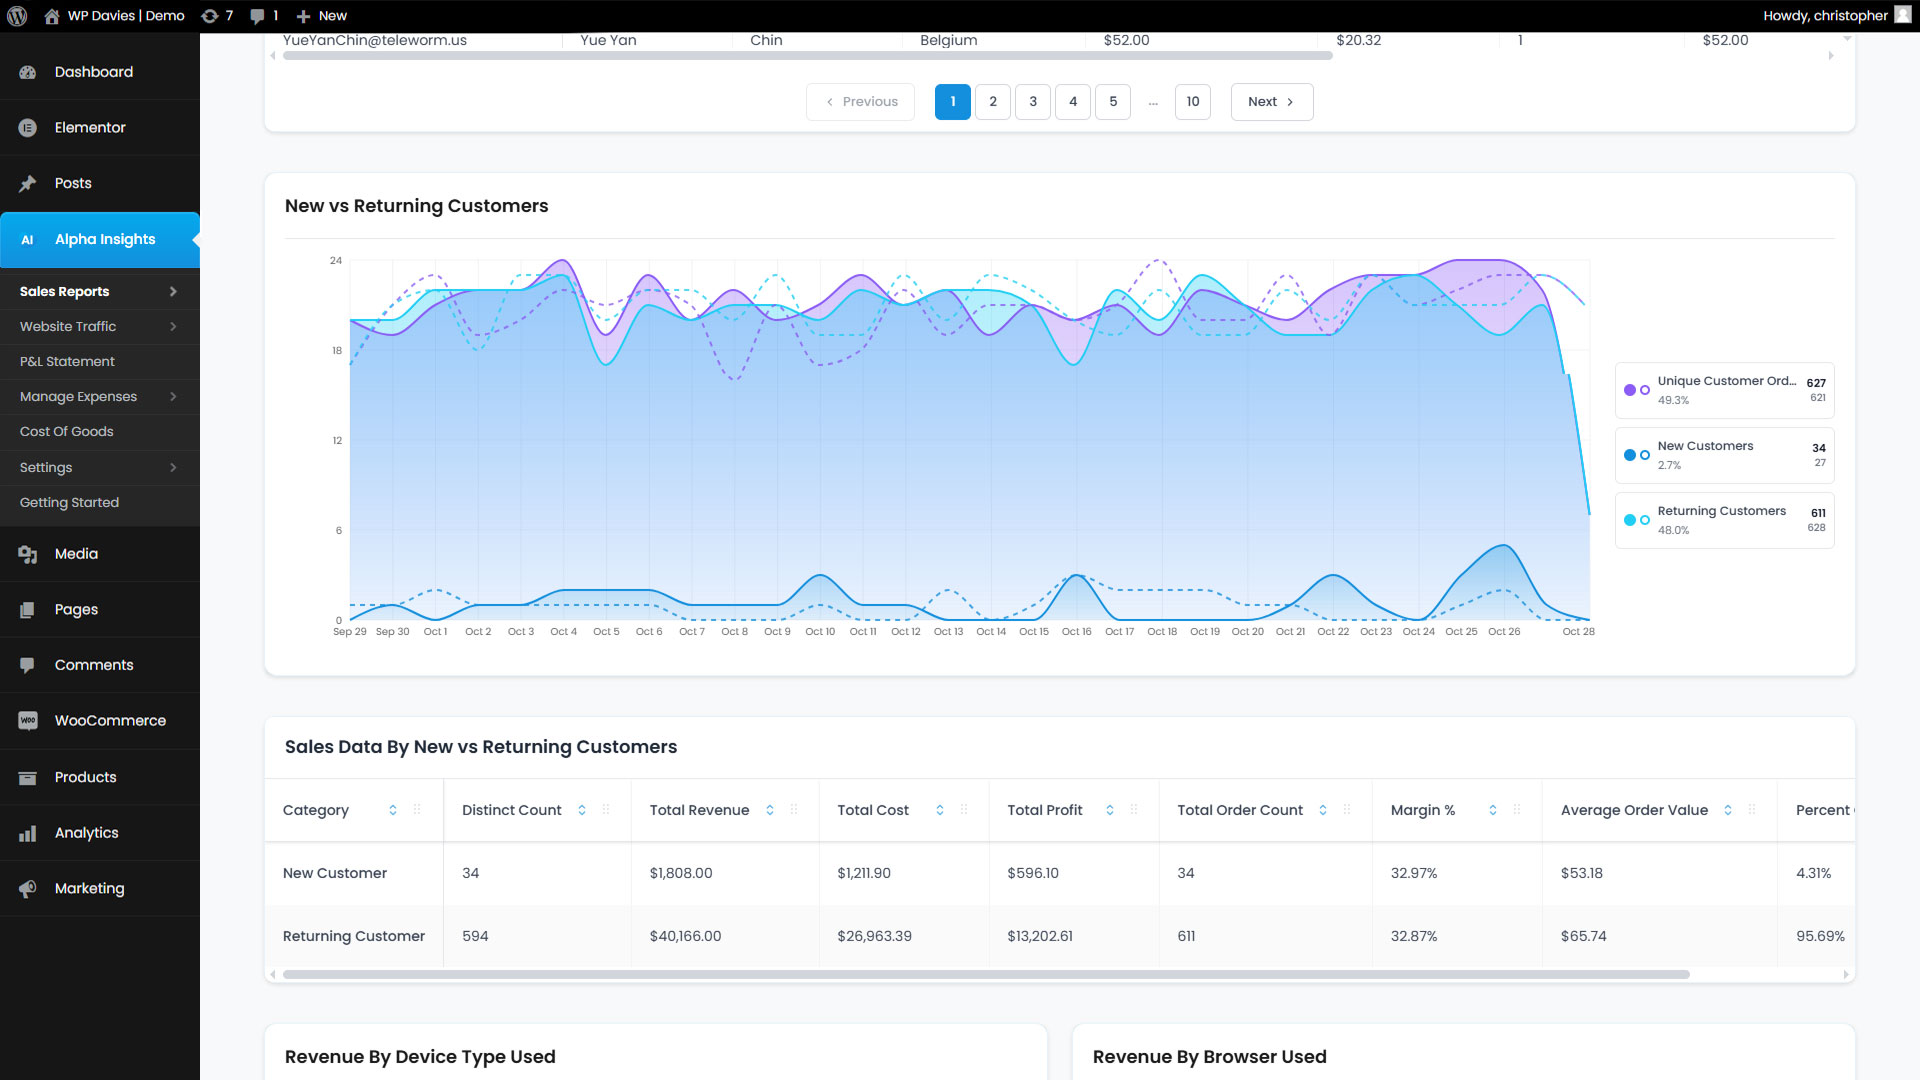Expand the Manage Expenses submenu
1920x1080 pixels.
click(173, 397)
